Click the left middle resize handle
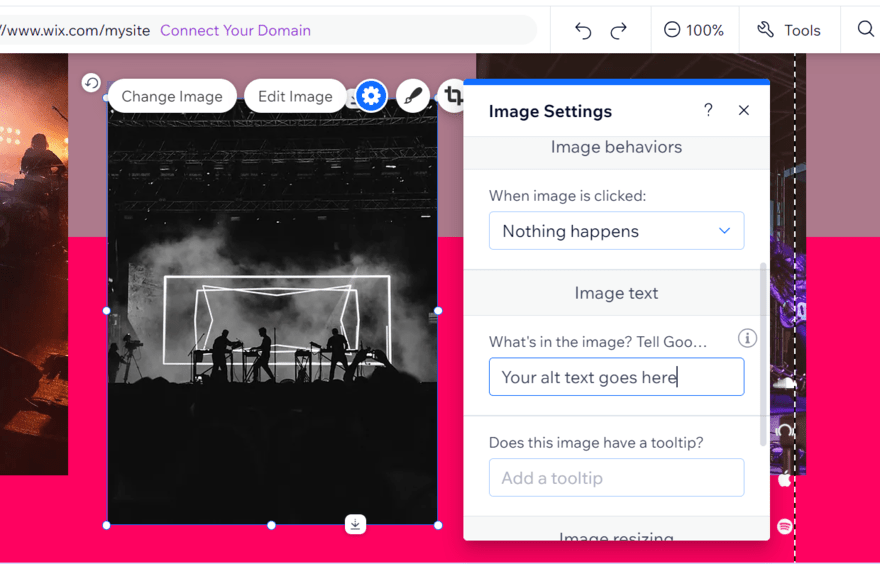 (x=107, y=311)
